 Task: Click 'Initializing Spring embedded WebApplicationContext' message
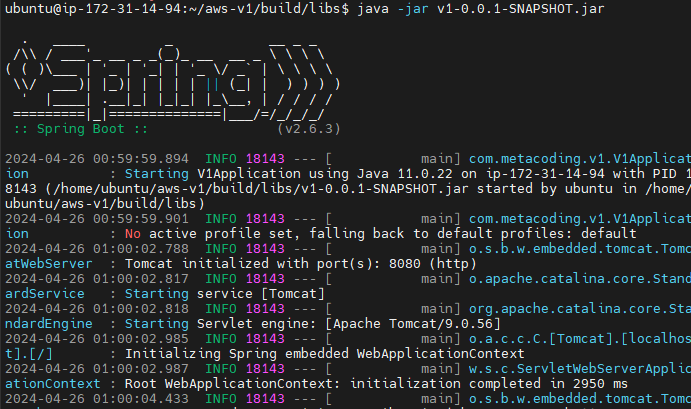(x=324, y=353)
